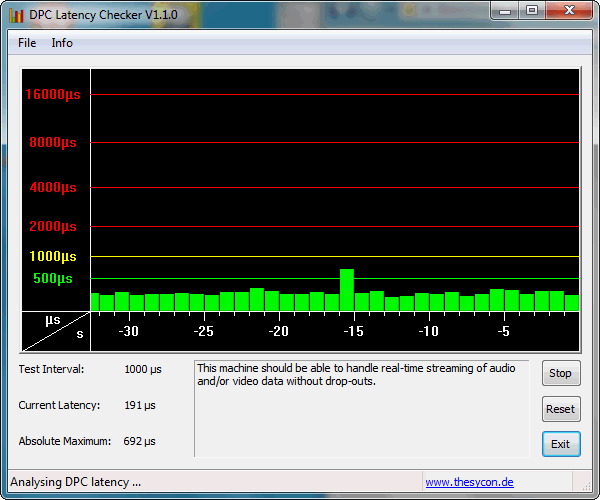The height and width of the screenshot is (500, 600).
Task: Click the Reset button
Action: [561, 409]
